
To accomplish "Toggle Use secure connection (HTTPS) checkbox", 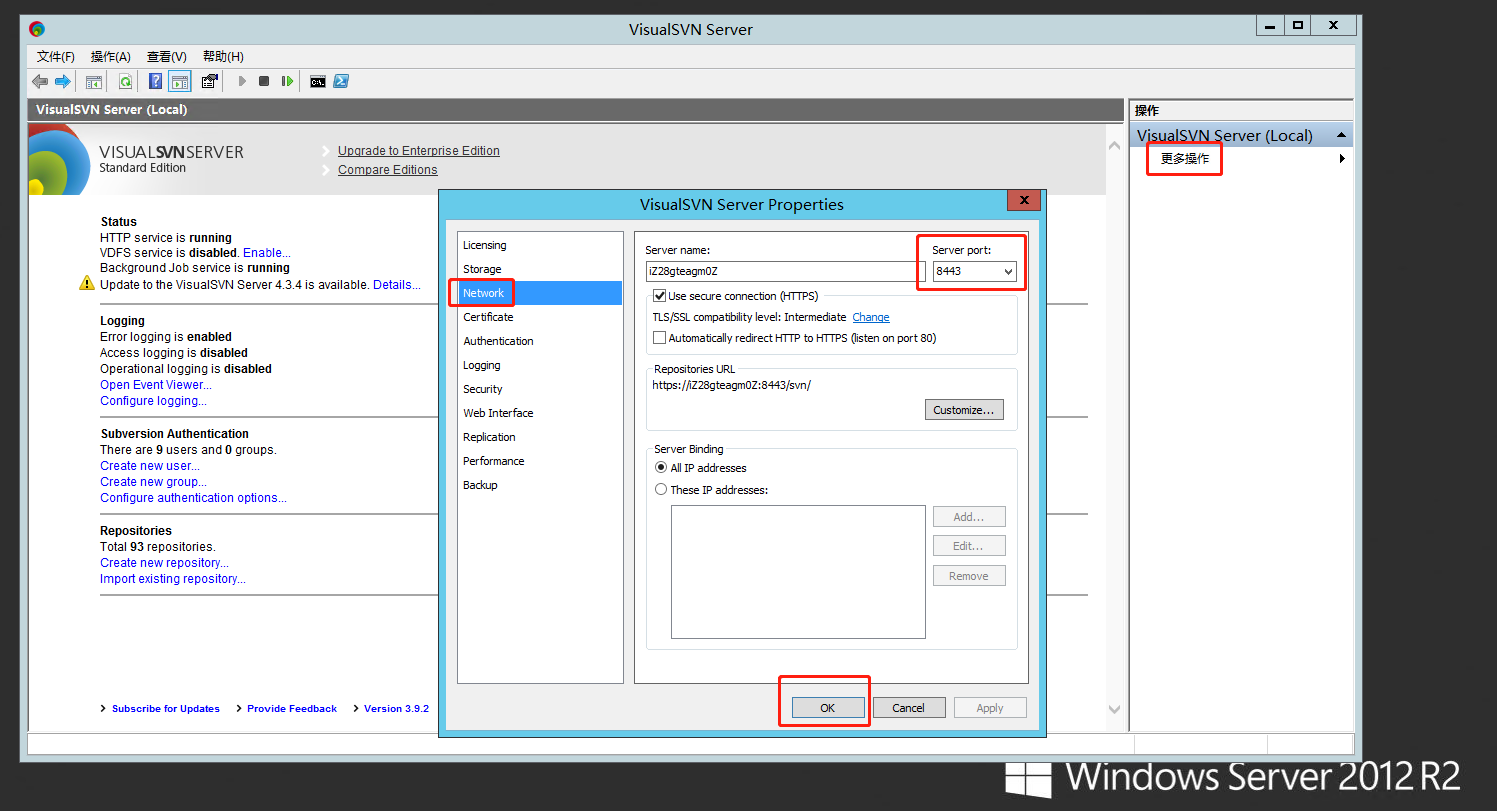I will coord(660,296).
